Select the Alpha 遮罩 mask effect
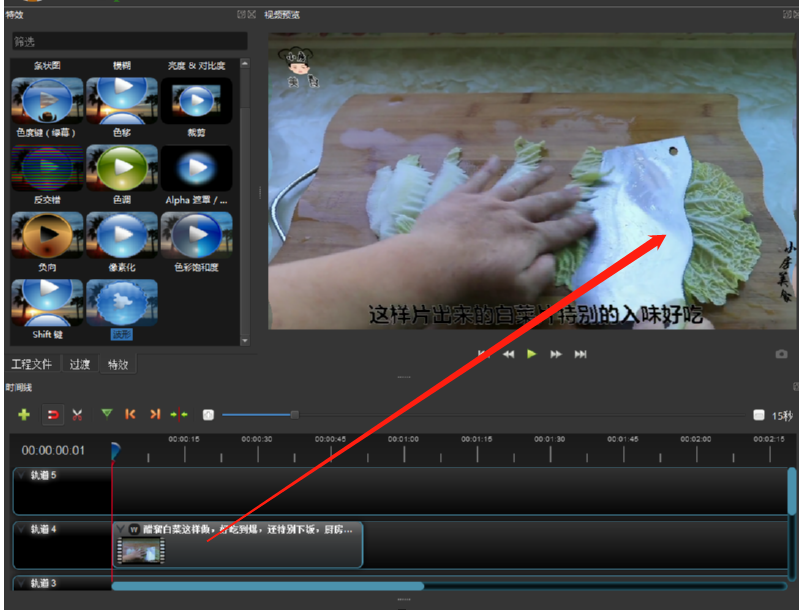799x610 pixels. [x=197, y=168]
